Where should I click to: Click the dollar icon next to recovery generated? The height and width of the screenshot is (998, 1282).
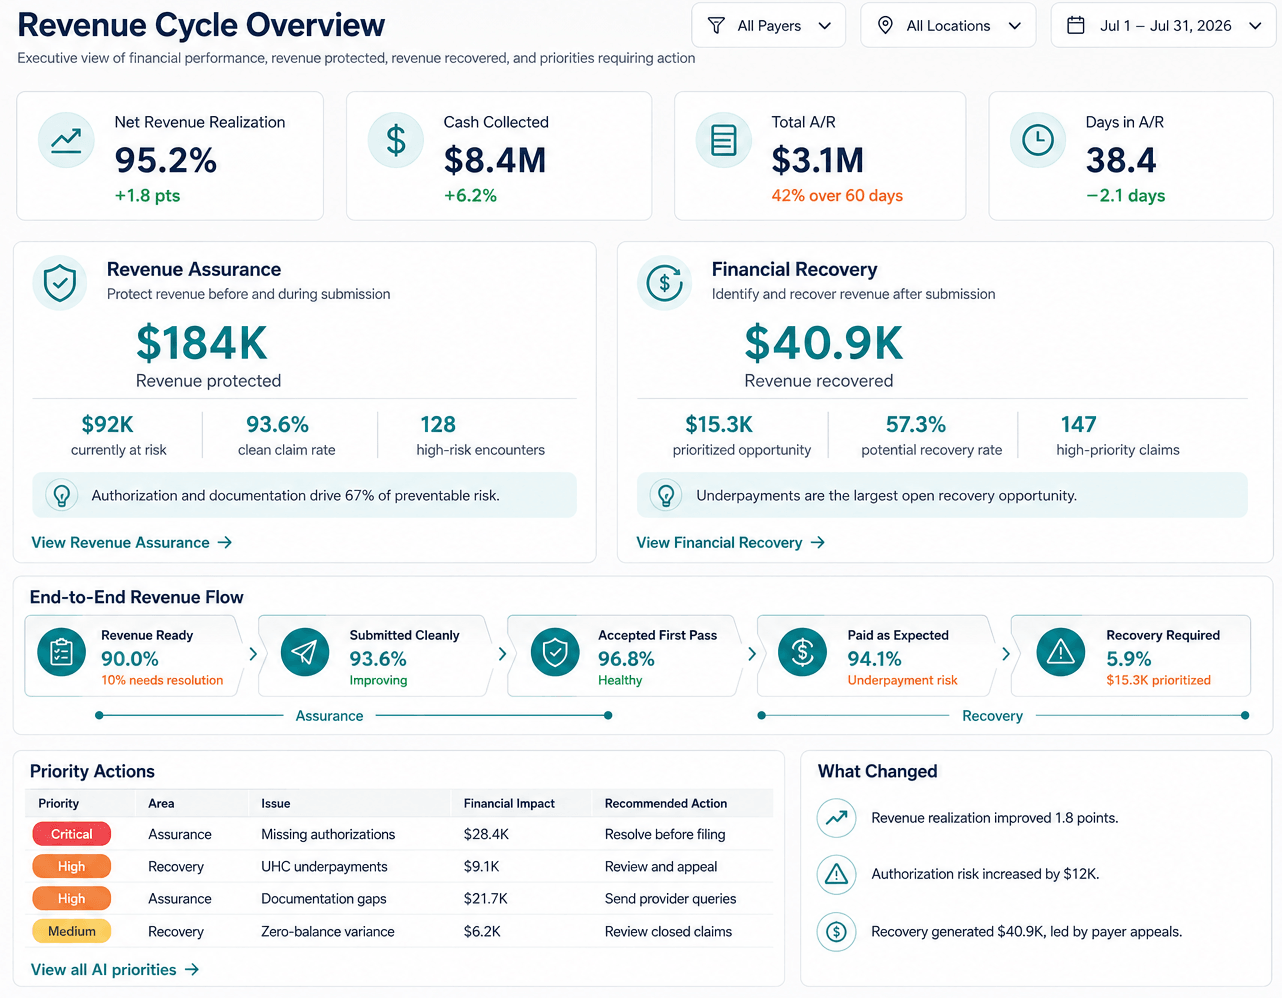coord(837,932)
